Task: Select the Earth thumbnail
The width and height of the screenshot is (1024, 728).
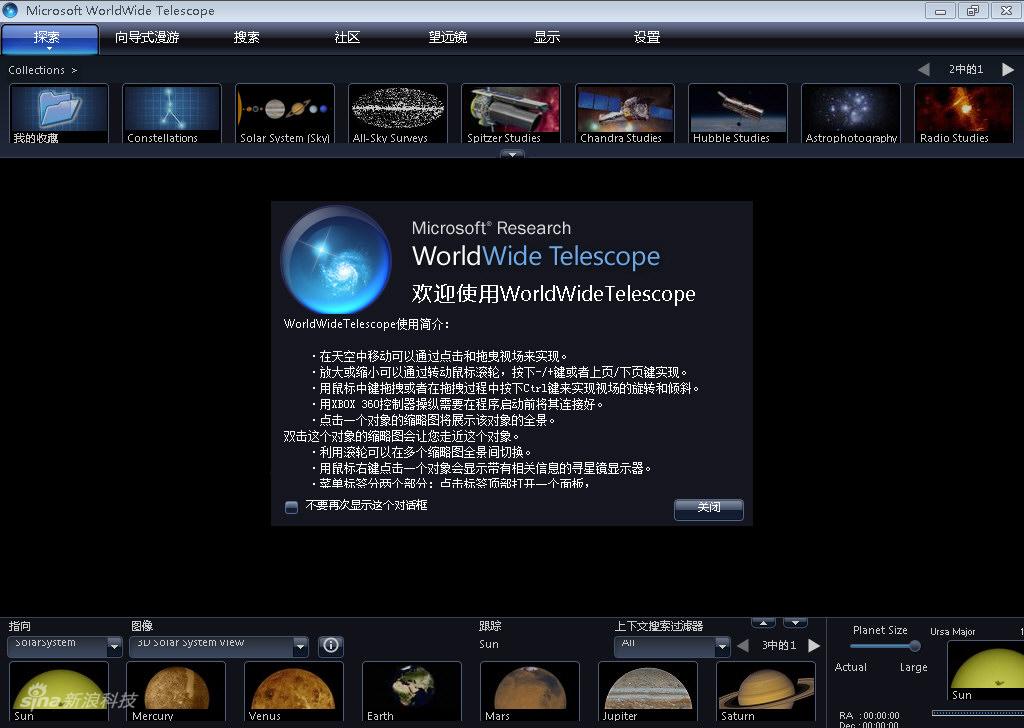Action: [x=411, y=690]
